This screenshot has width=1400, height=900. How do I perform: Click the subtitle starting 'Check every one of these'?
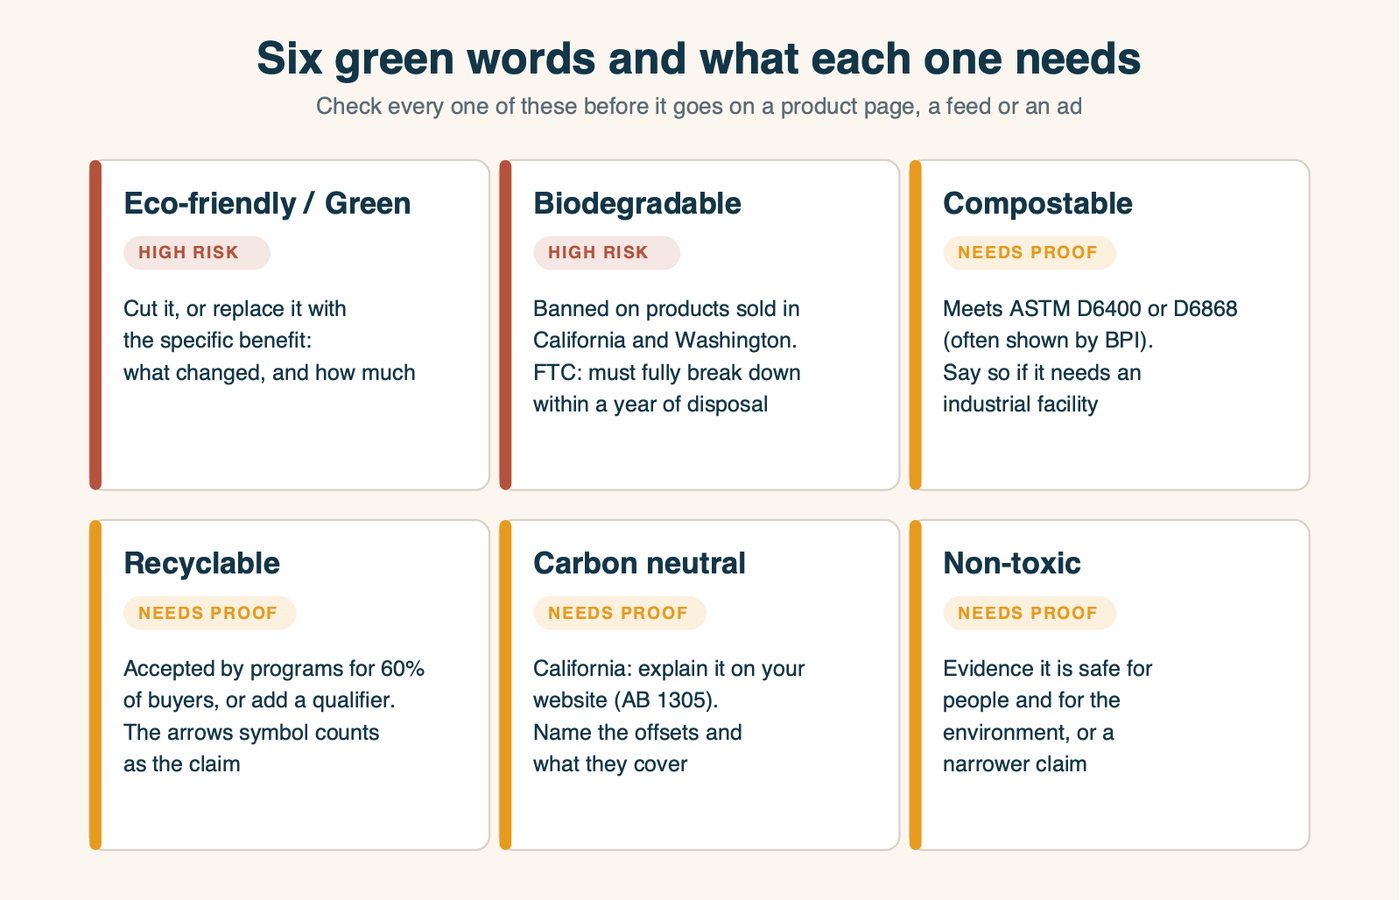click(699, 106)
